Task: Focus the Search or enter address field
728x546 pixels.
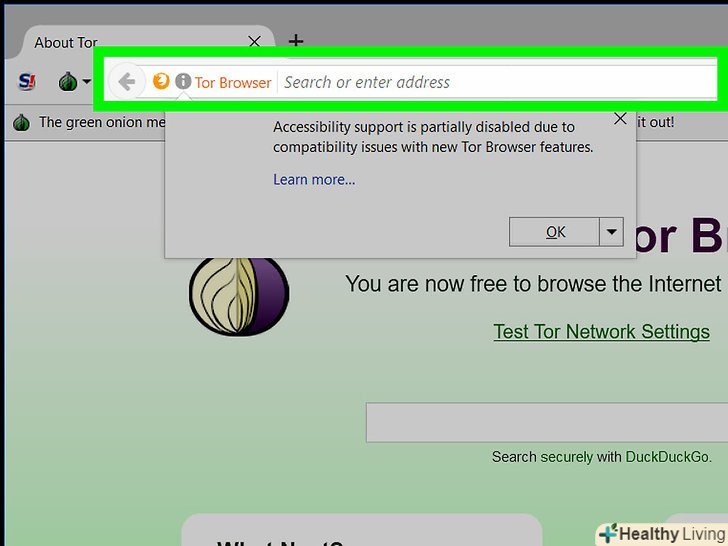Action: tap(497, 82)
